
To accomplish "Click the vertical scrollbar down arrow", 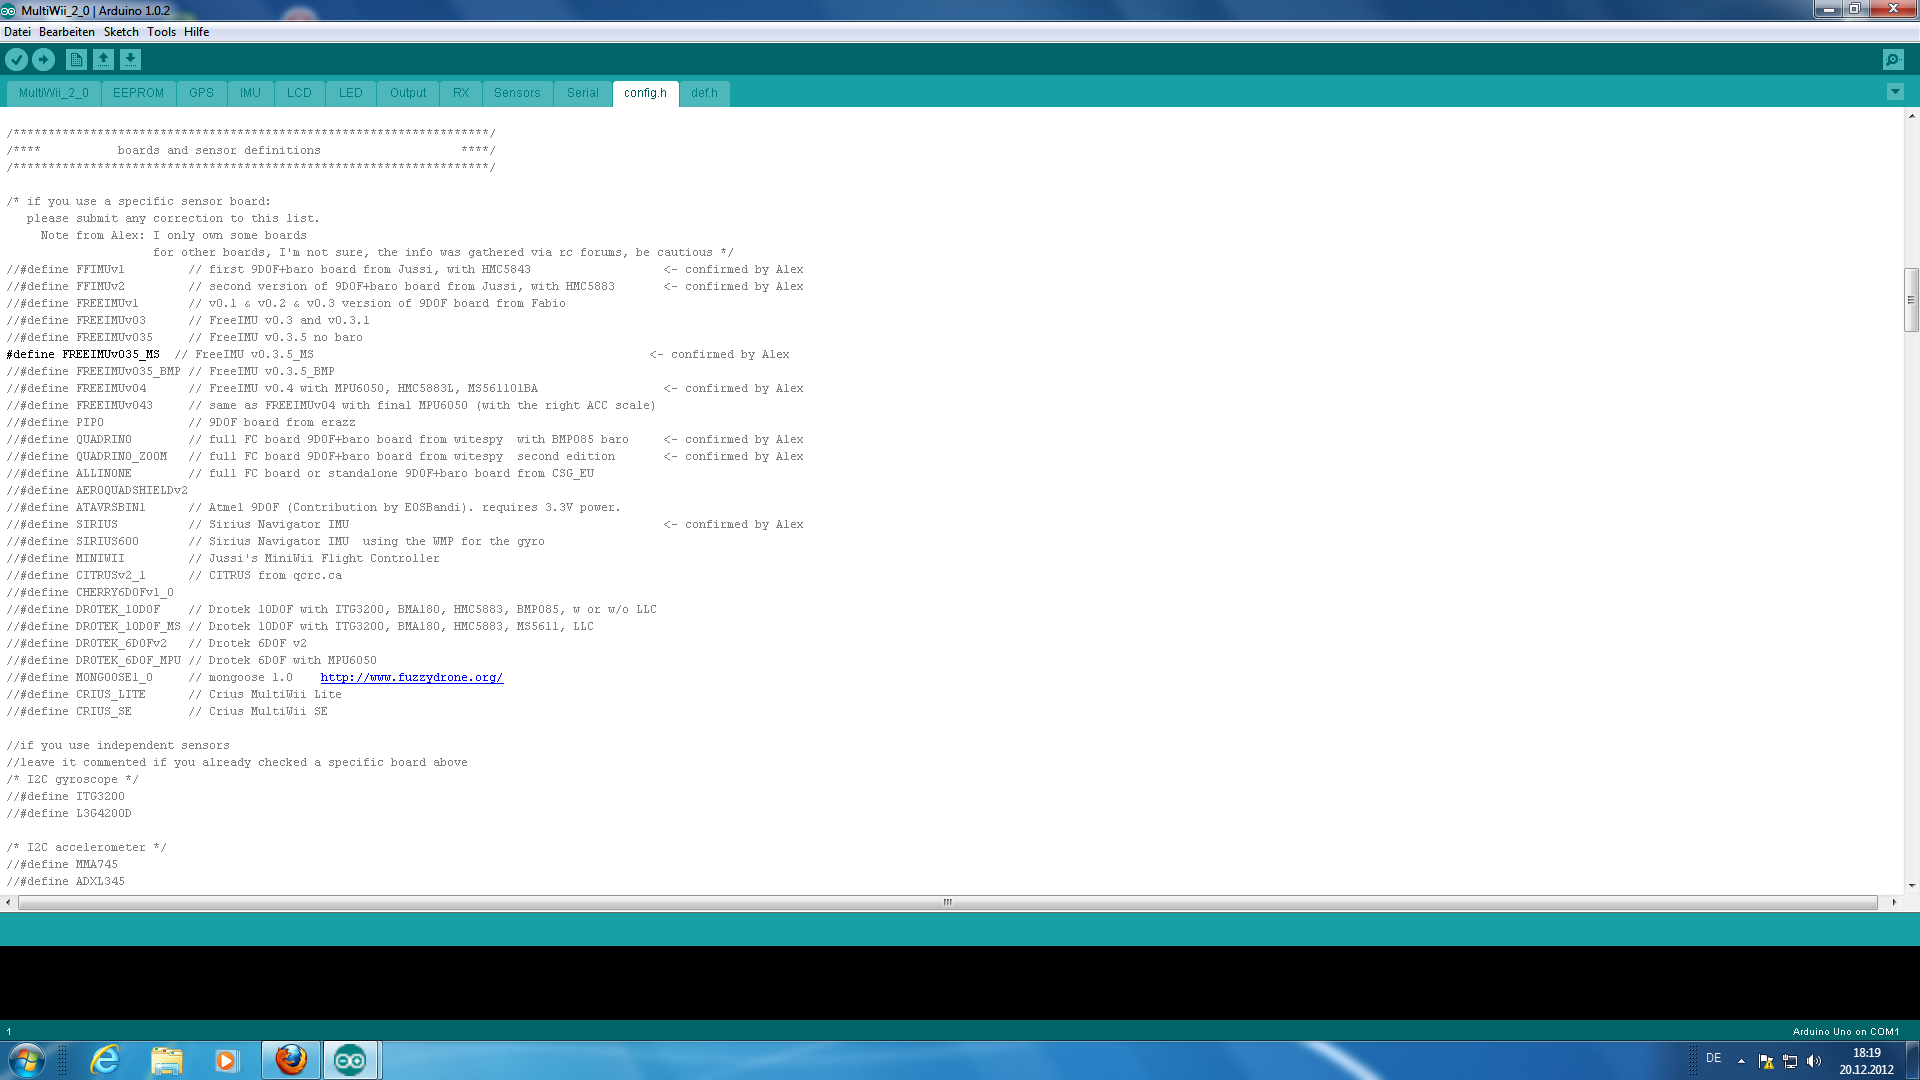I will pos(1911,885).
